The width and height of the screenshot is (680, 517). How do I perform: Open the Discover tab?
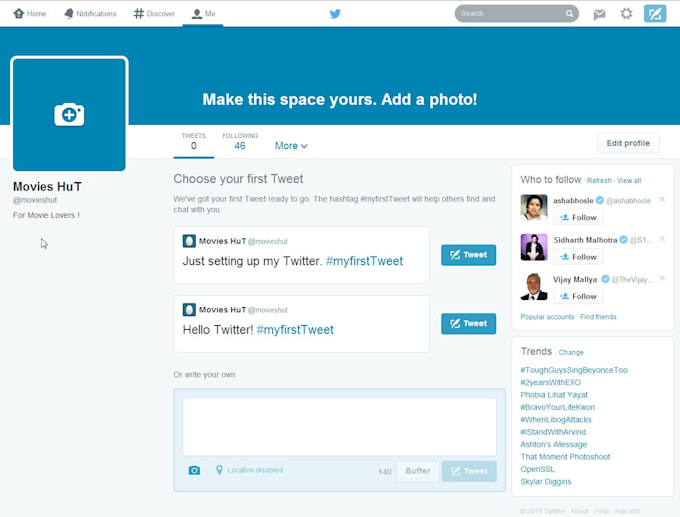(154, 13)
